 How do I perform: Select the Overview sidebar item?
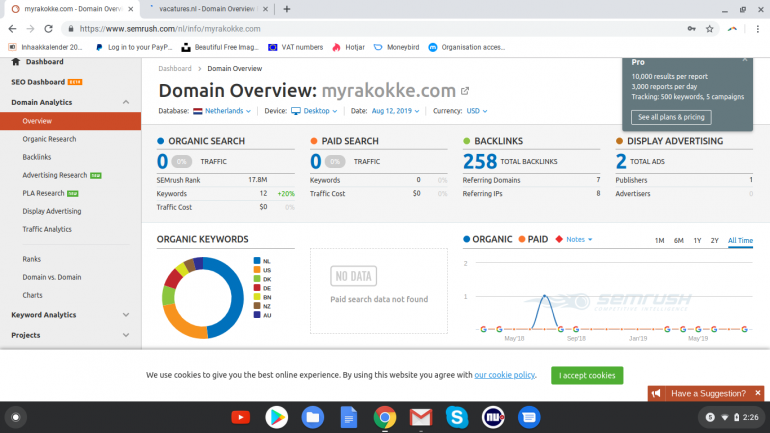70,121
